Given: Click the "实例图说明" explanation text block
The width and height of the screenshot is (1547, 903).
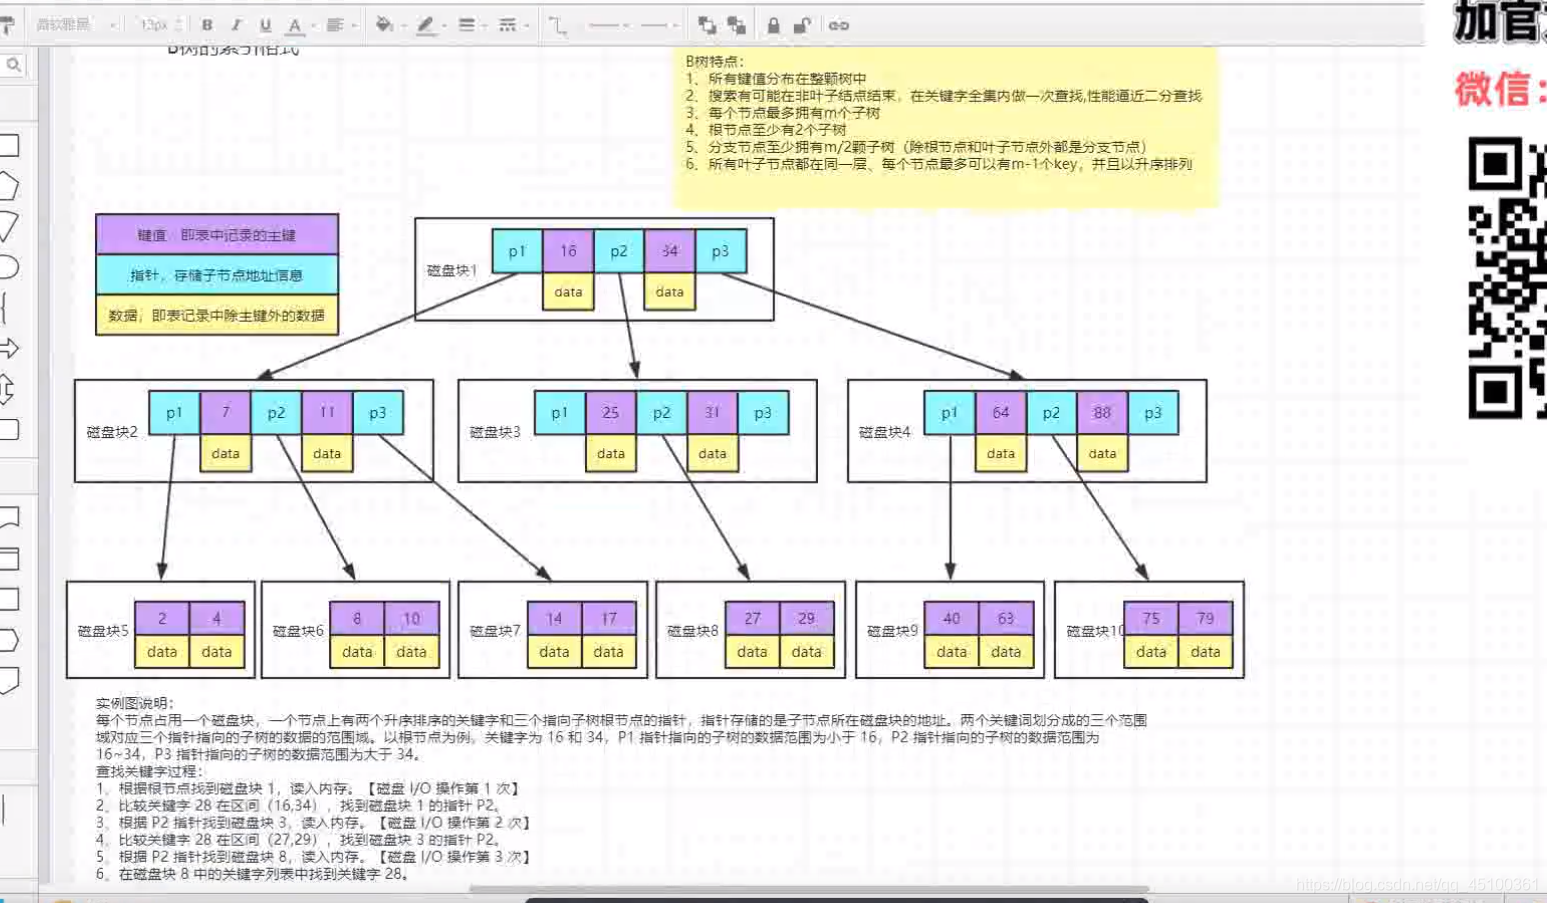Looking at the screenshot, I should pyautogui.click(x=621, y=788).
